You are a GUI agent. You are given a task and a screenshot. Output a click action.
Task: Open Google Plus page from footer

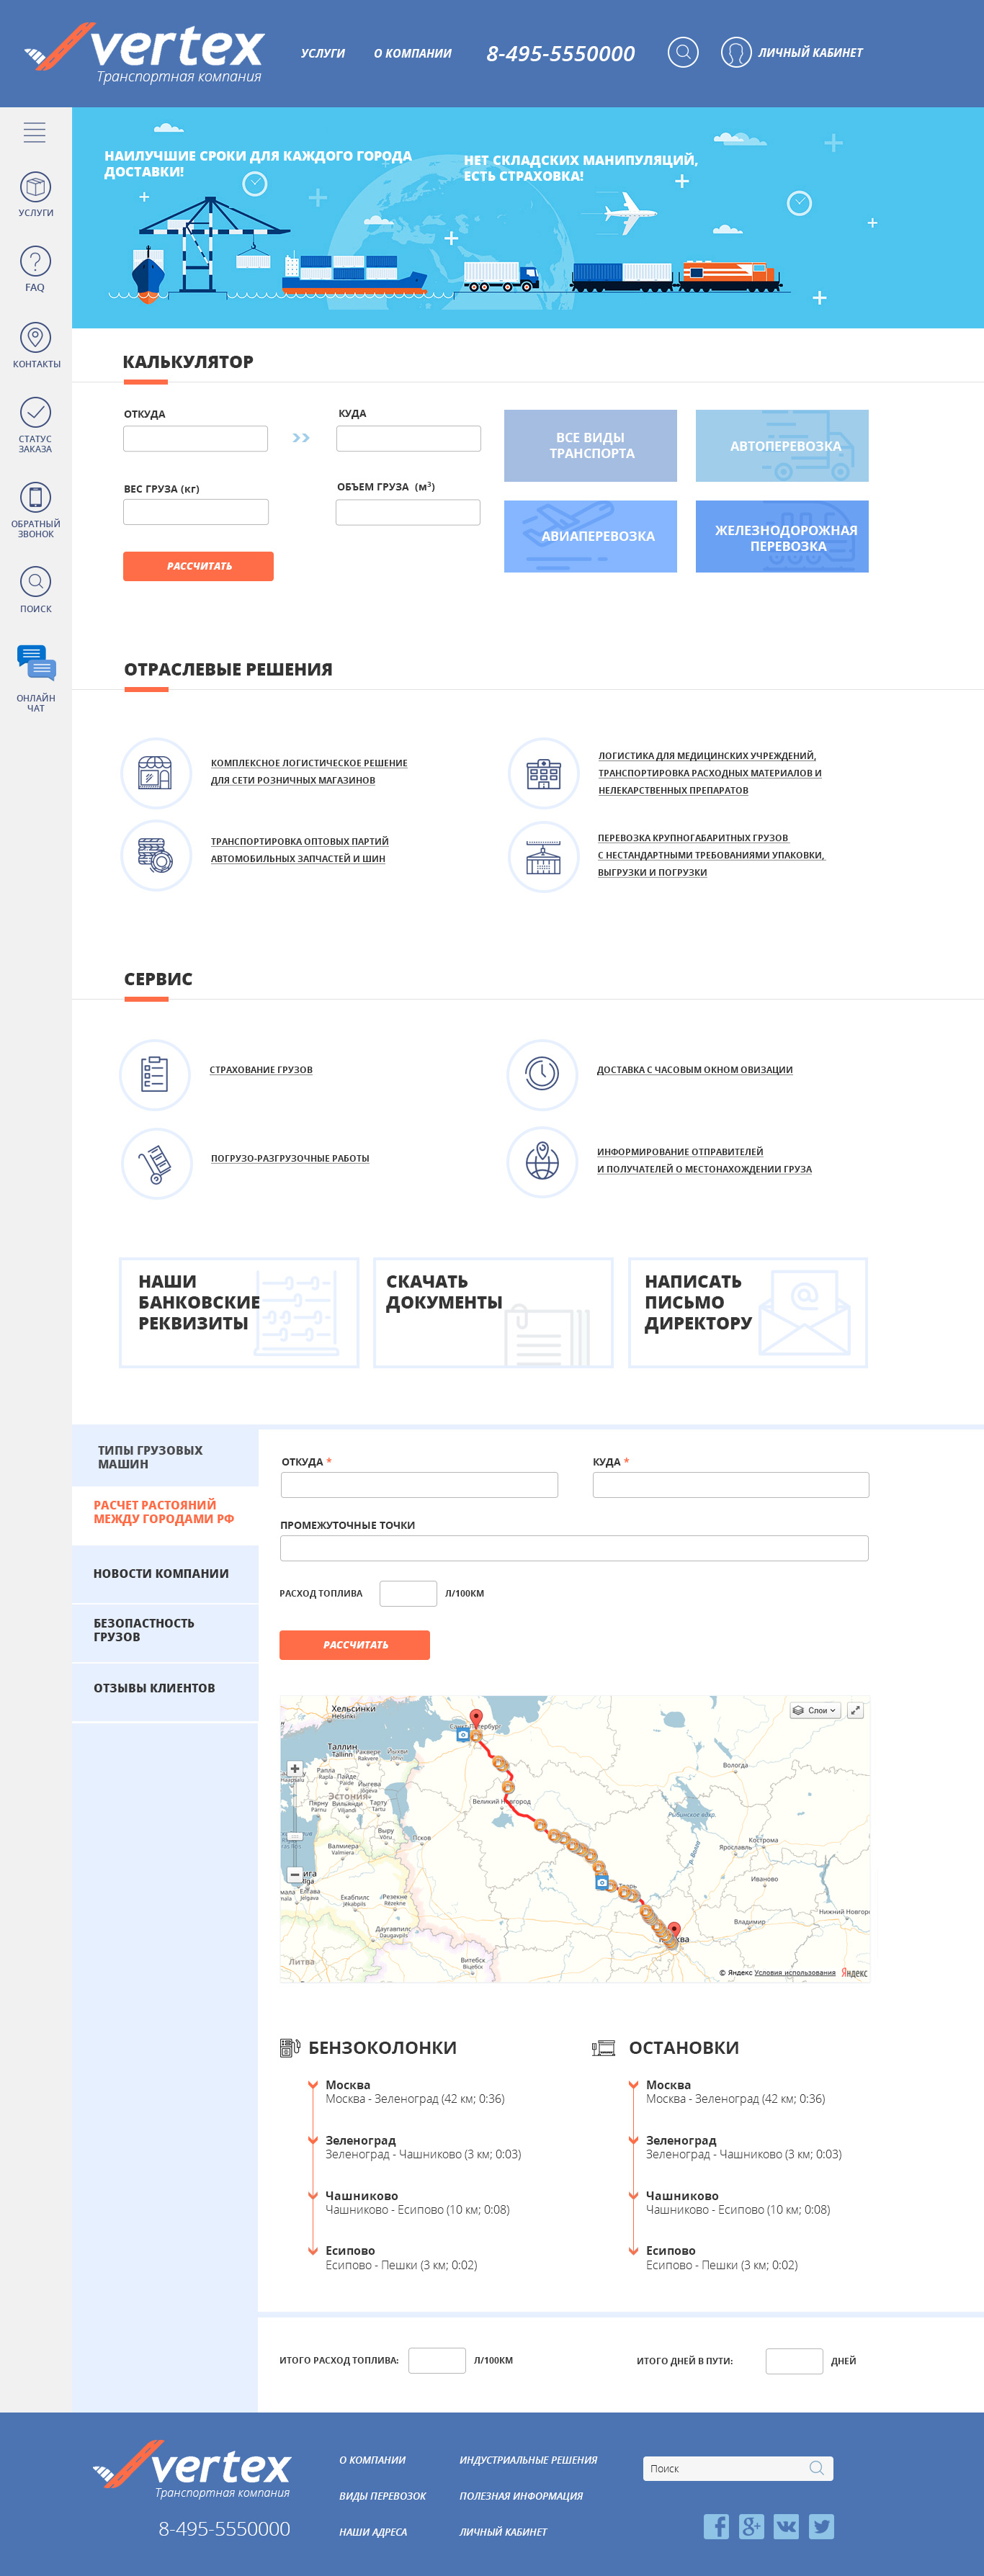pyautogui.click(x=751, y=2526)
